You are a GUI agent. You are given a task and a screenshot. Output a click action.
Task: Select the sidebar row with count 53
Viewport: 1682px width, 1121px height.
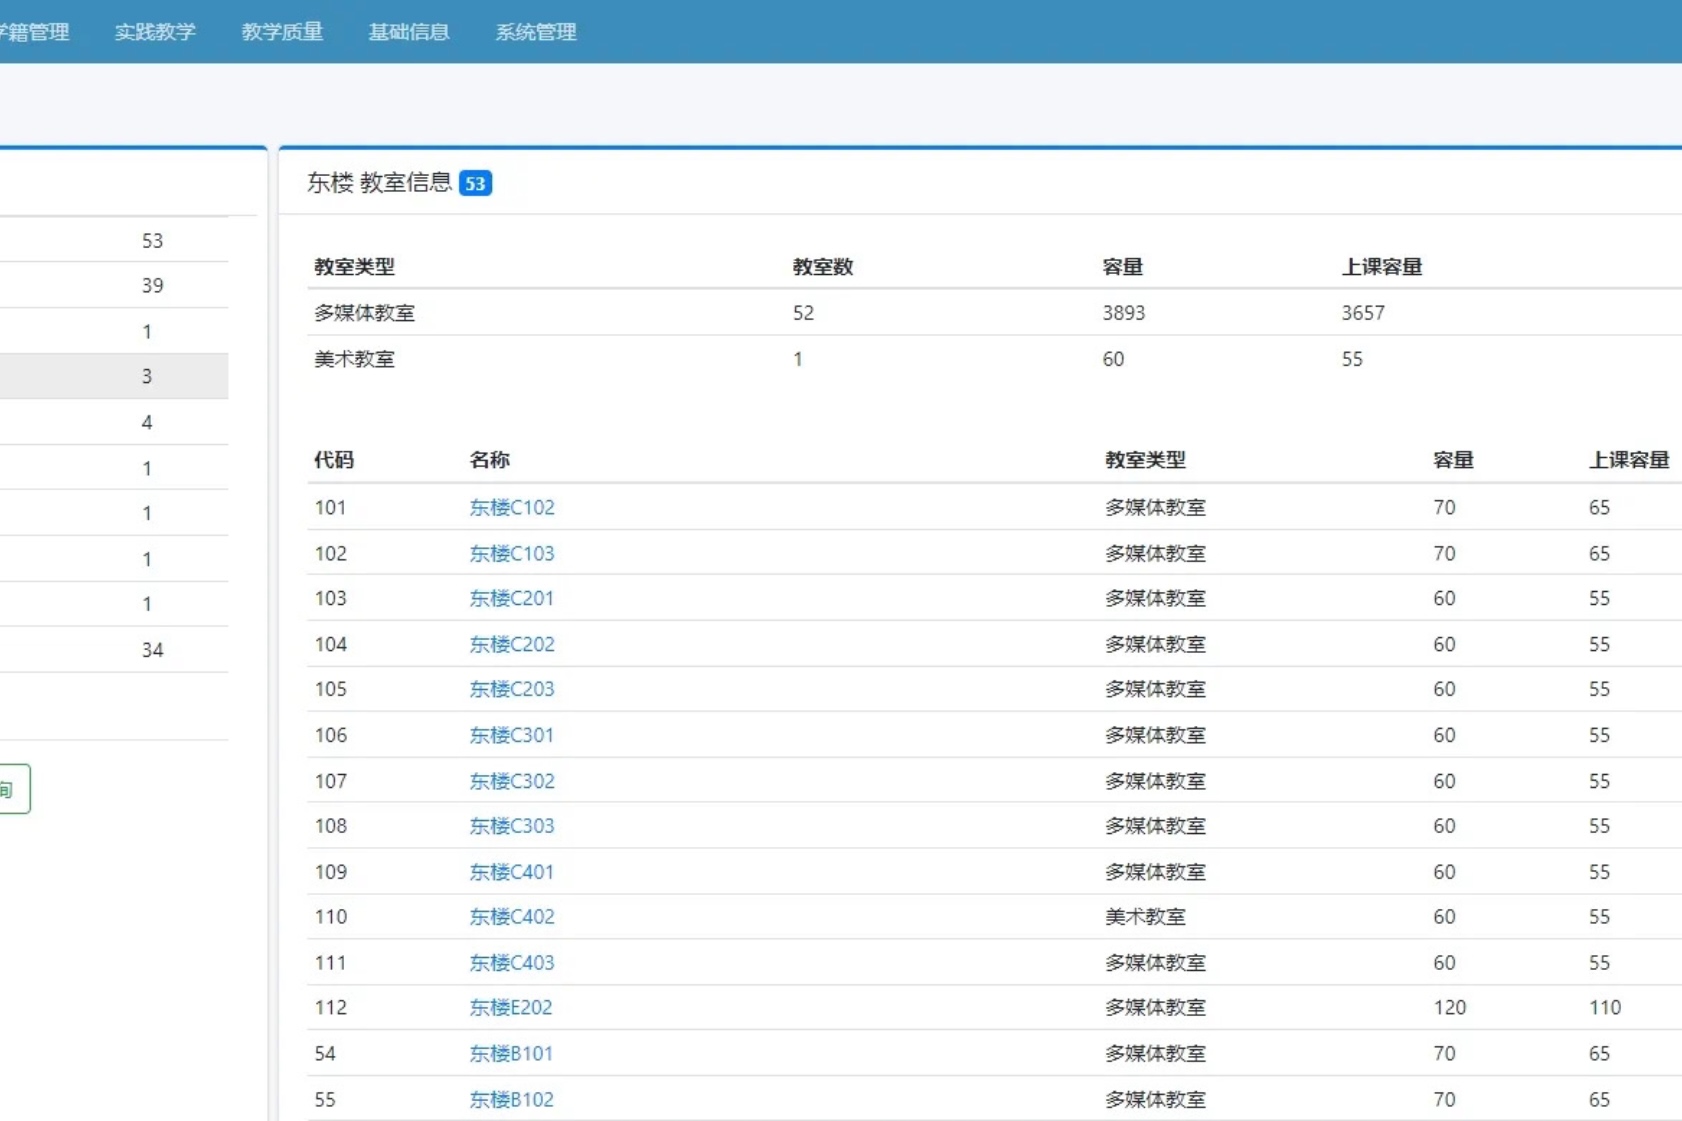tap(114, 240)
